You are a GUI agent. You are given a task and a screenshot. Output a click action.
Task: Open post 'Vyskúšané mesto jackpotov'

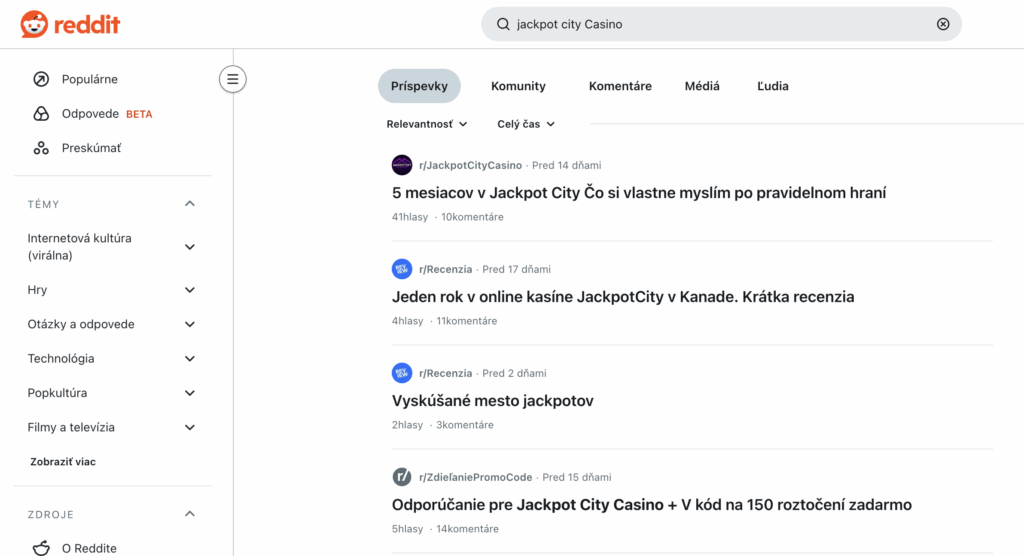[493, 401]
